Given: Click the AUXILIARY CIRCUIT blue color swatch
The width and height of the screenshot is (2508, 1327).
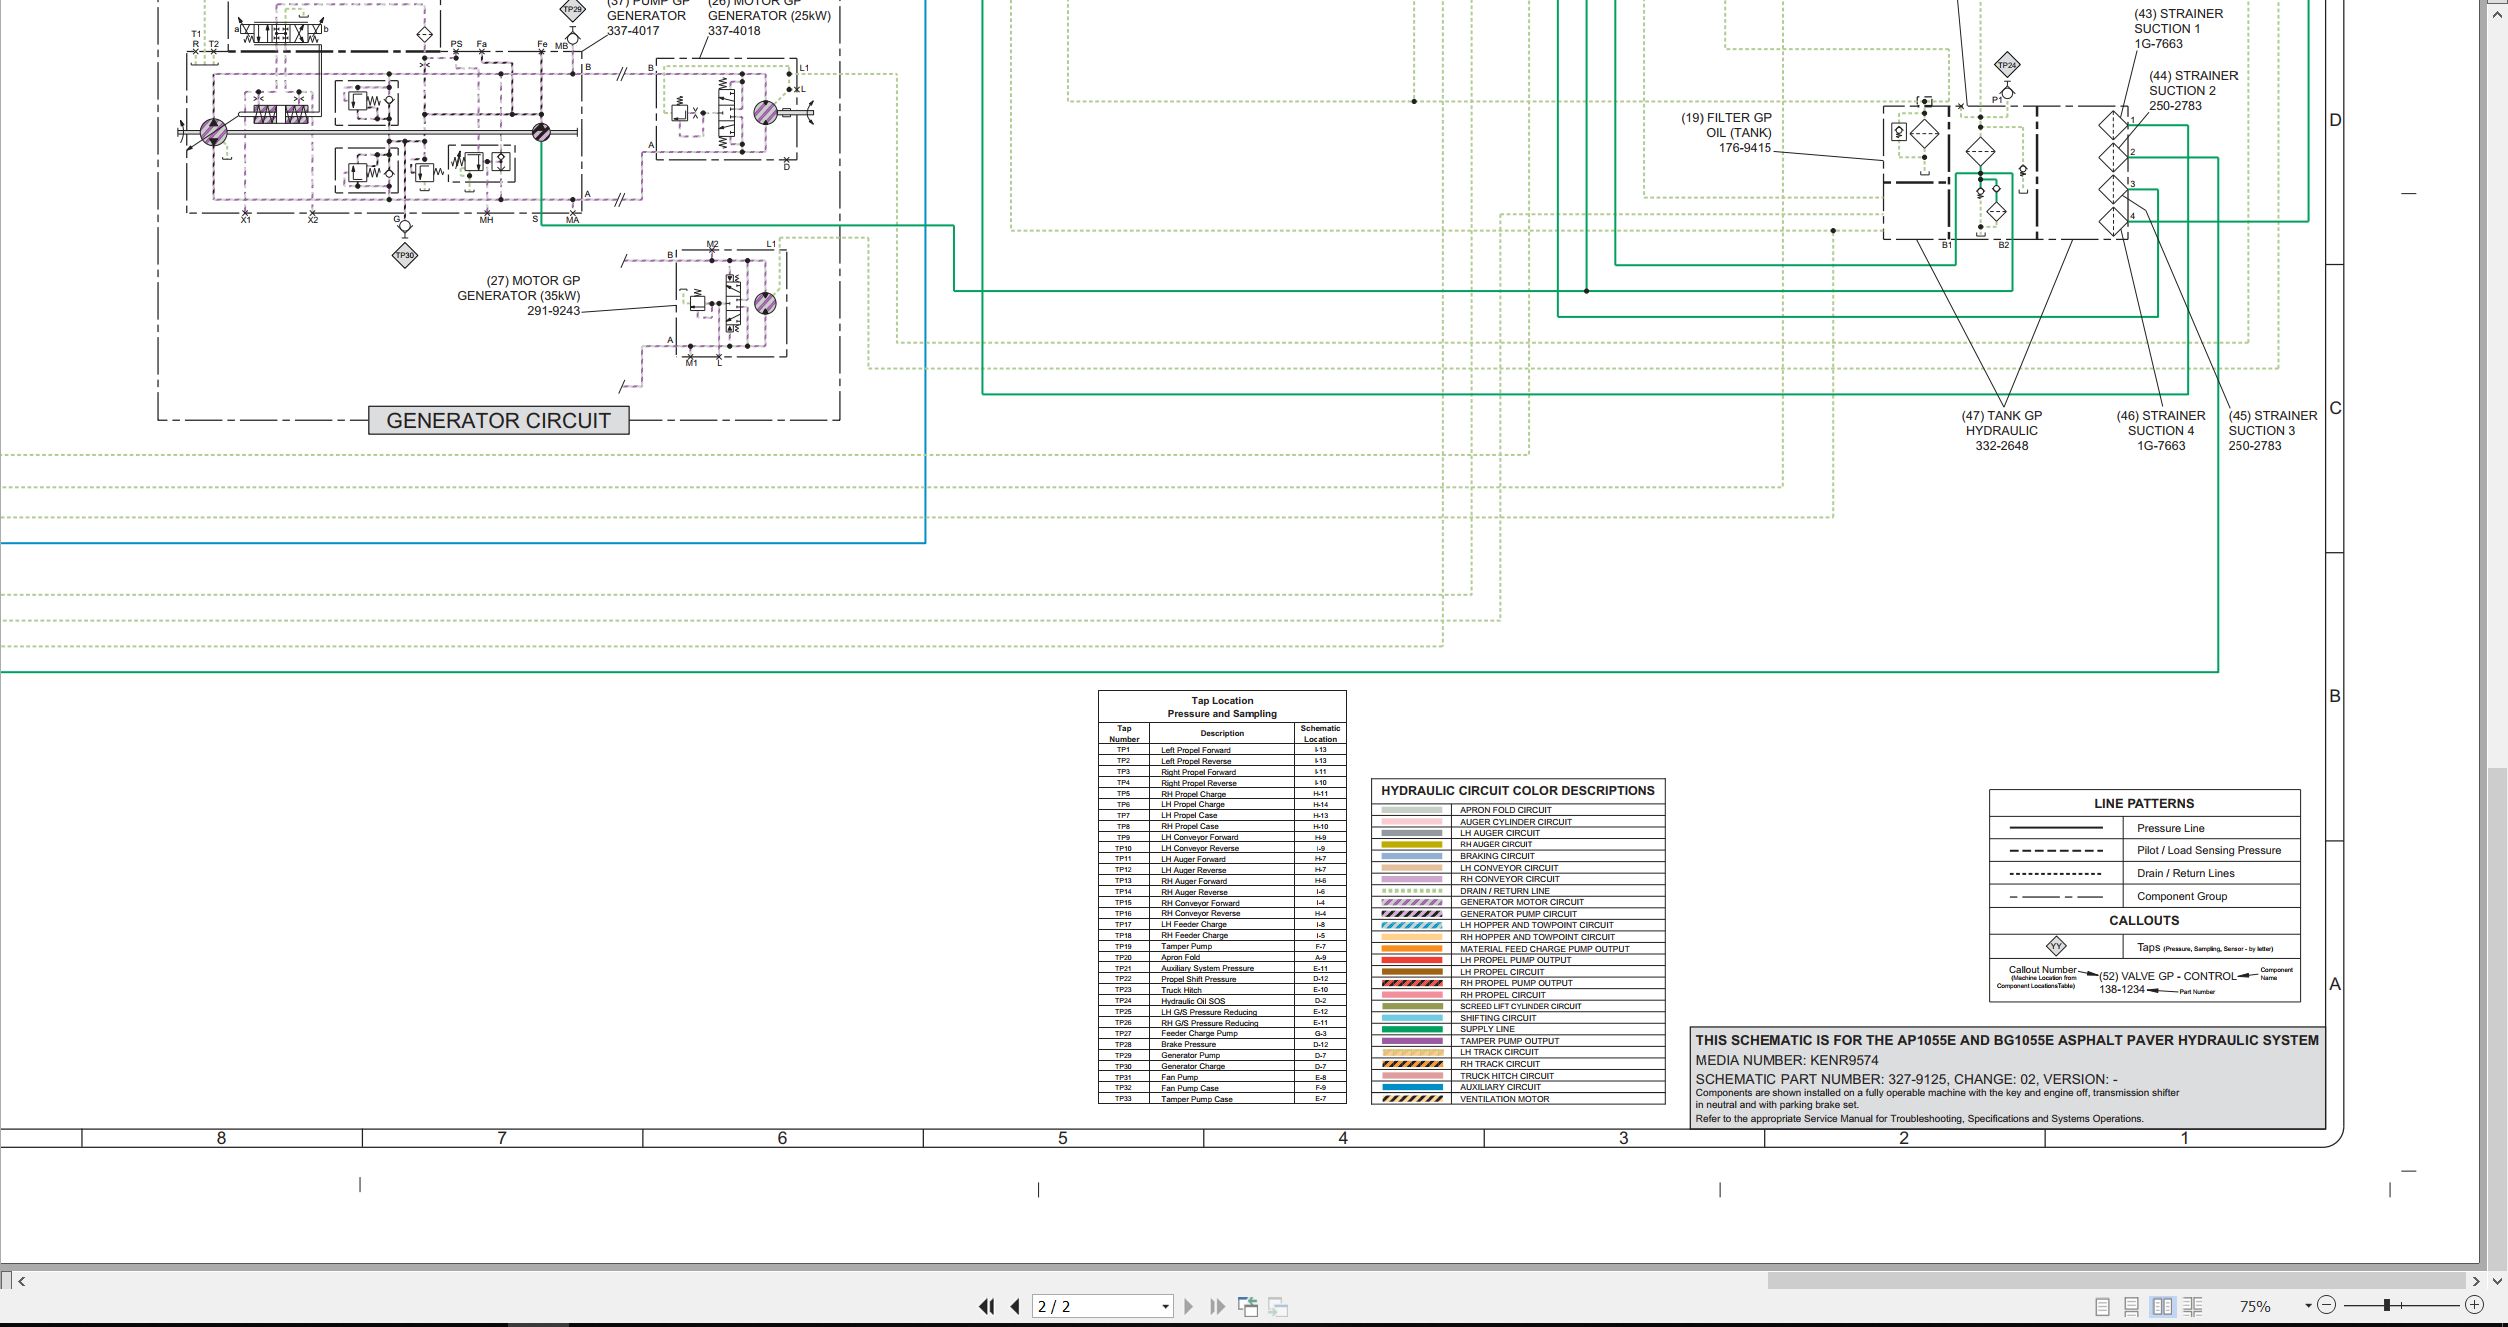Looking at the screenshot, I should pyautogui.click(x=1412, y=1087).
